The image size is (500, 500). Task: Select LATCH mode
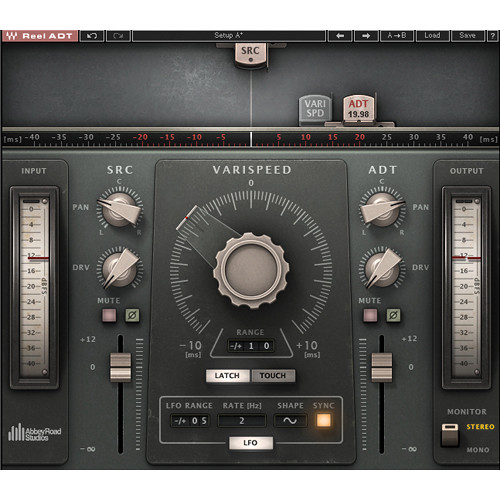227,376
